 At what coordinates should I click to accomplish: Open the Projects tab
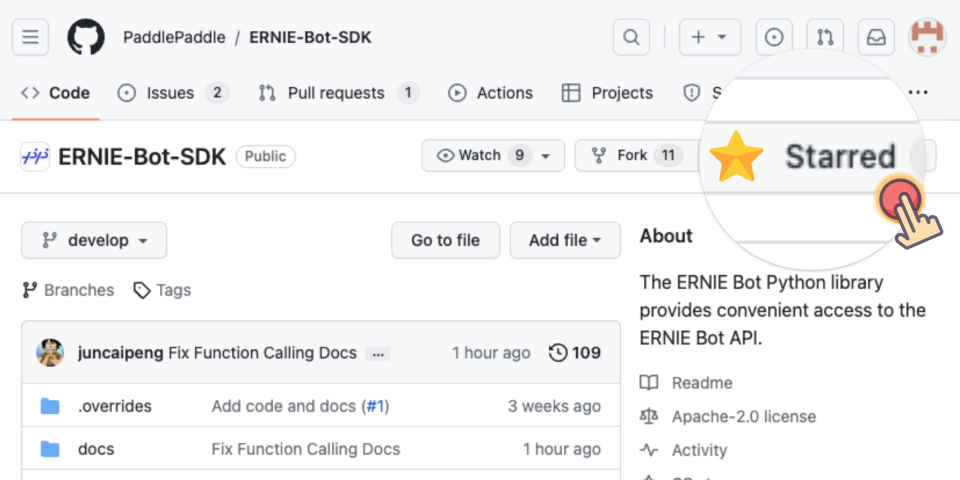point(607,93)
